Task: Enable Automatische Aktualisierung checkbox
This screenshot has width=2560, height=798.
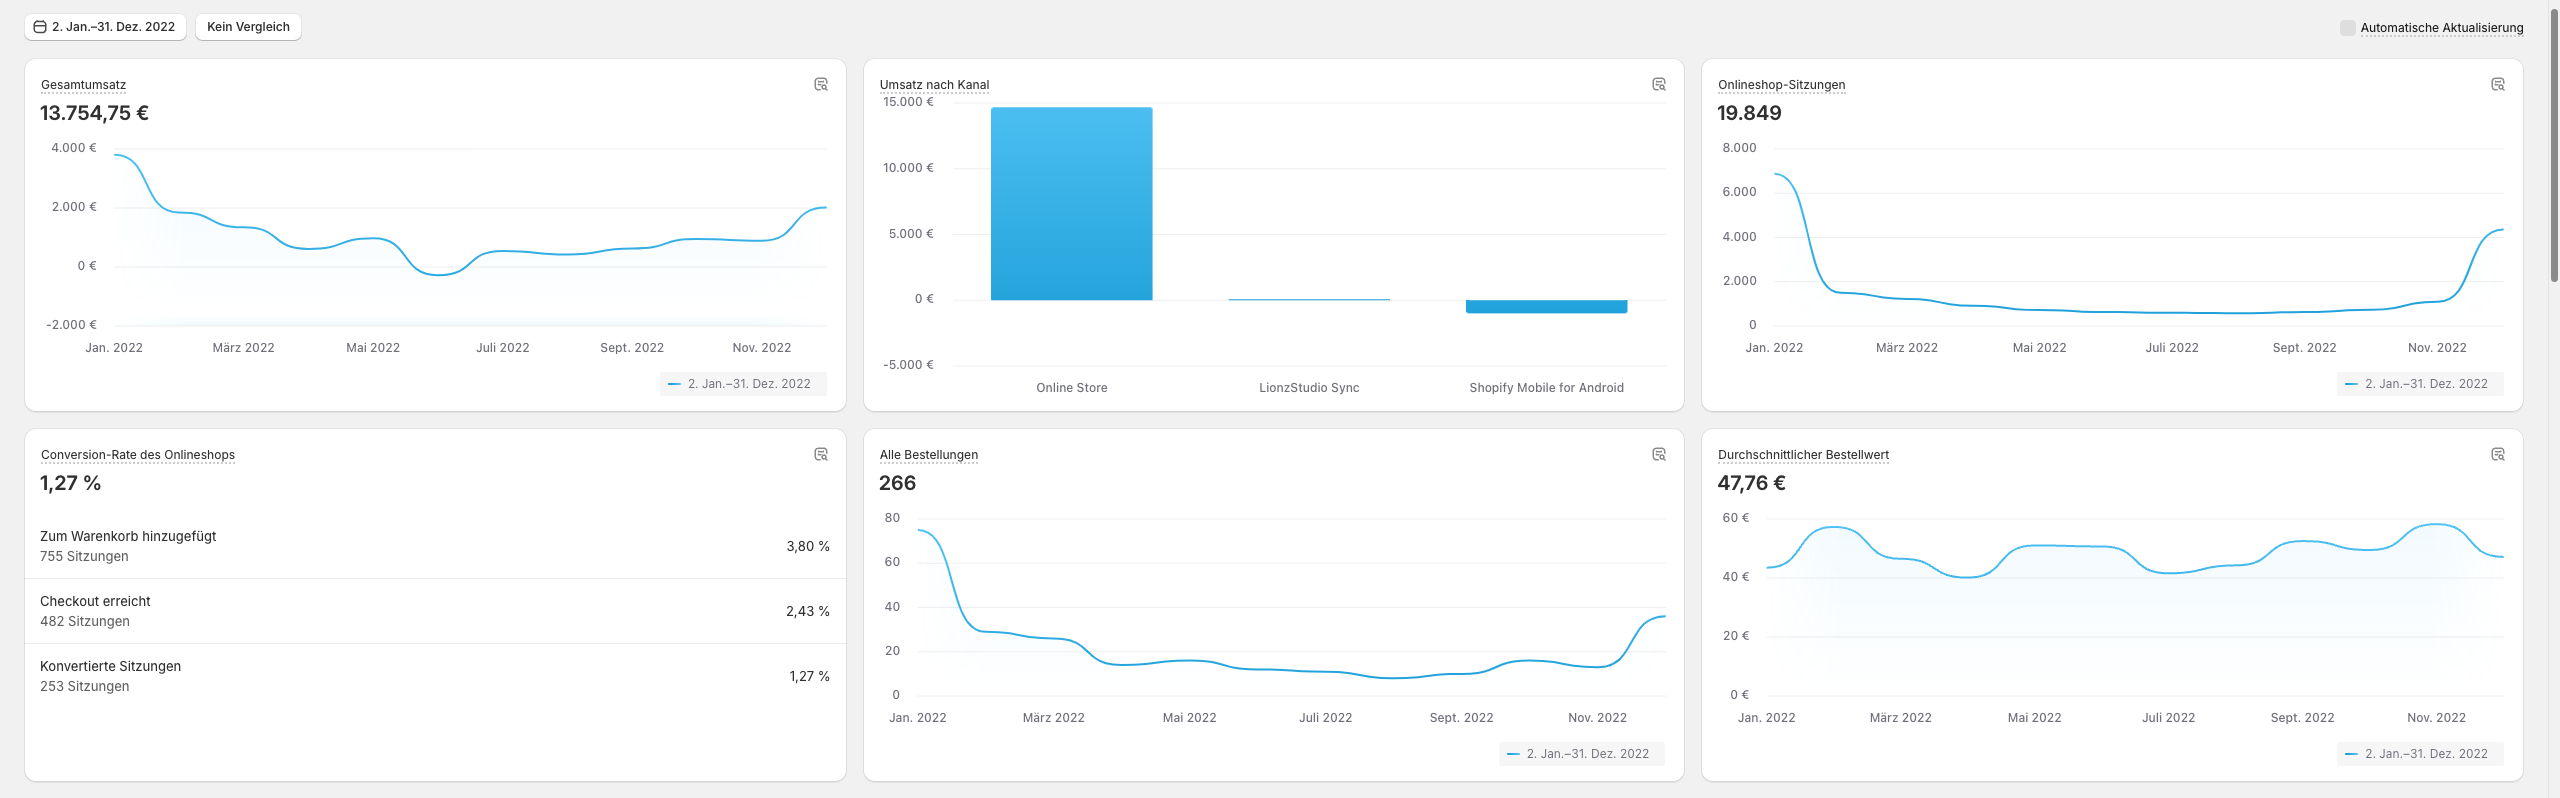Action: (x=2347, y=28)
